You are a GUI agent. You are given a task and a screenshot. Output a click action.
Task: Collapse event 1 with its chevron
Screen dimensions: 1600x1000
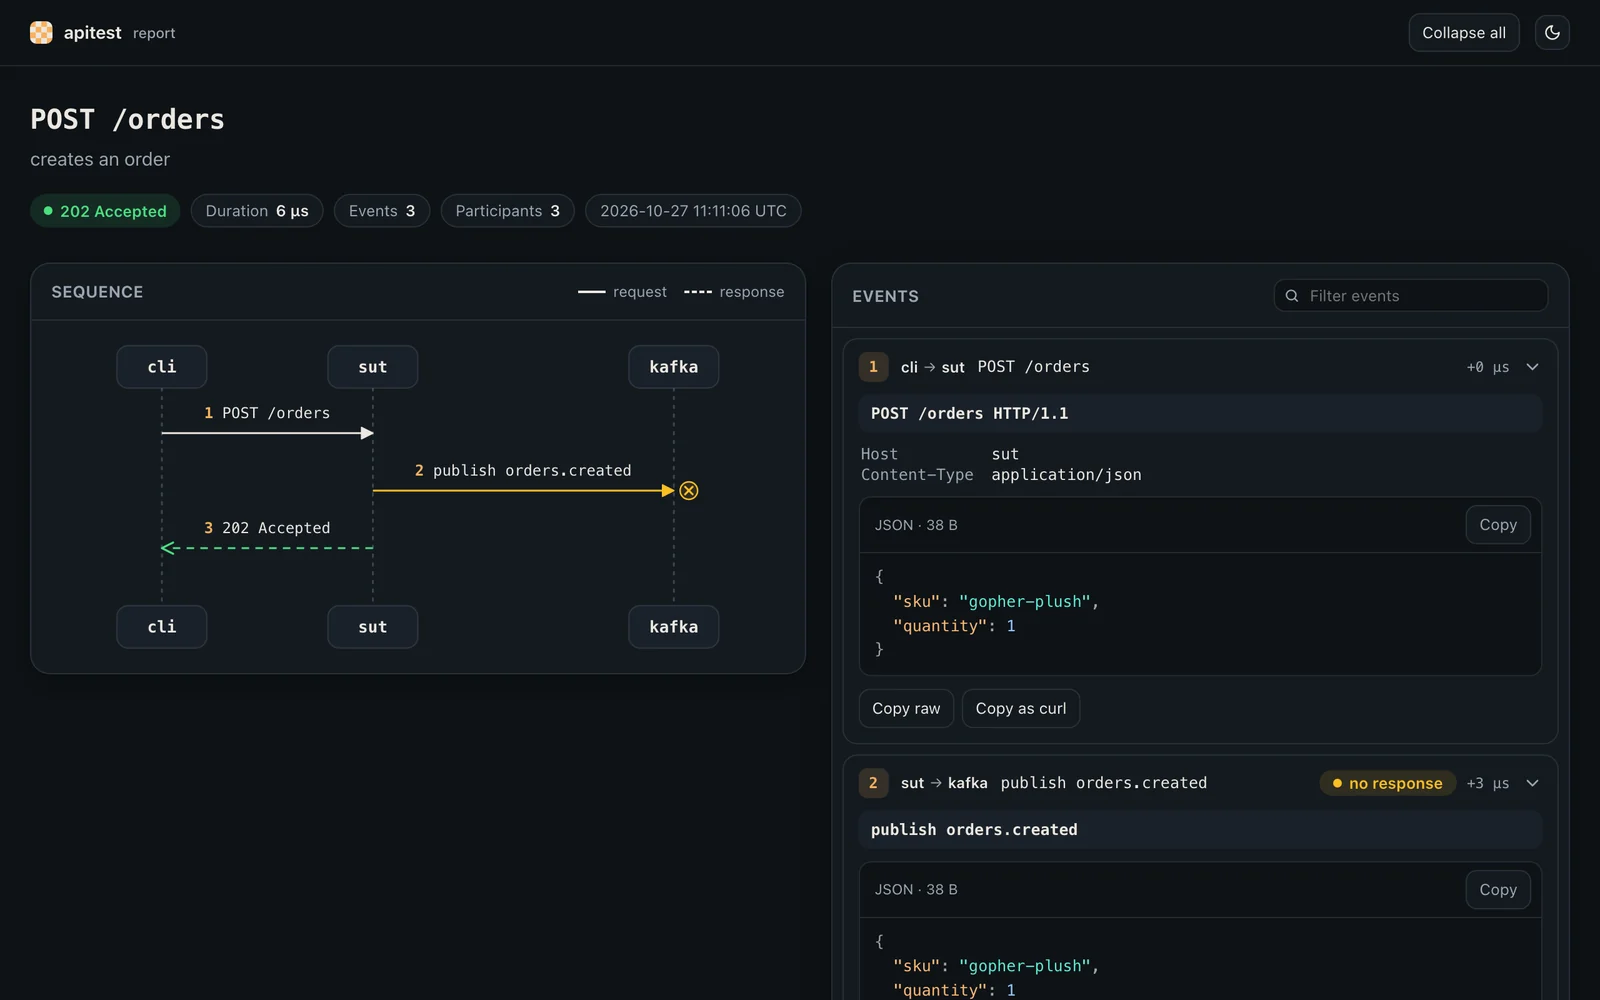pos(1532,367)
